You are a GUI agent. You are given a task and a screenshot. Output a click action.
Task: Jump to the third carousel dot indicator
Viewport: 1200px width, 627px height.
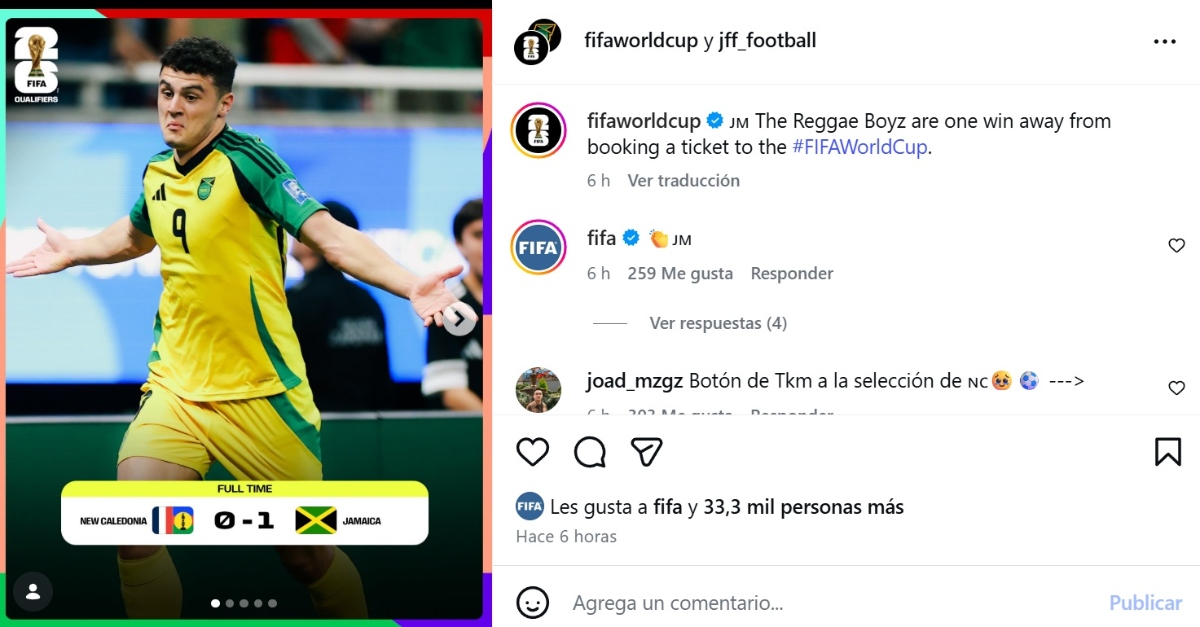click(x=244, y=603)
